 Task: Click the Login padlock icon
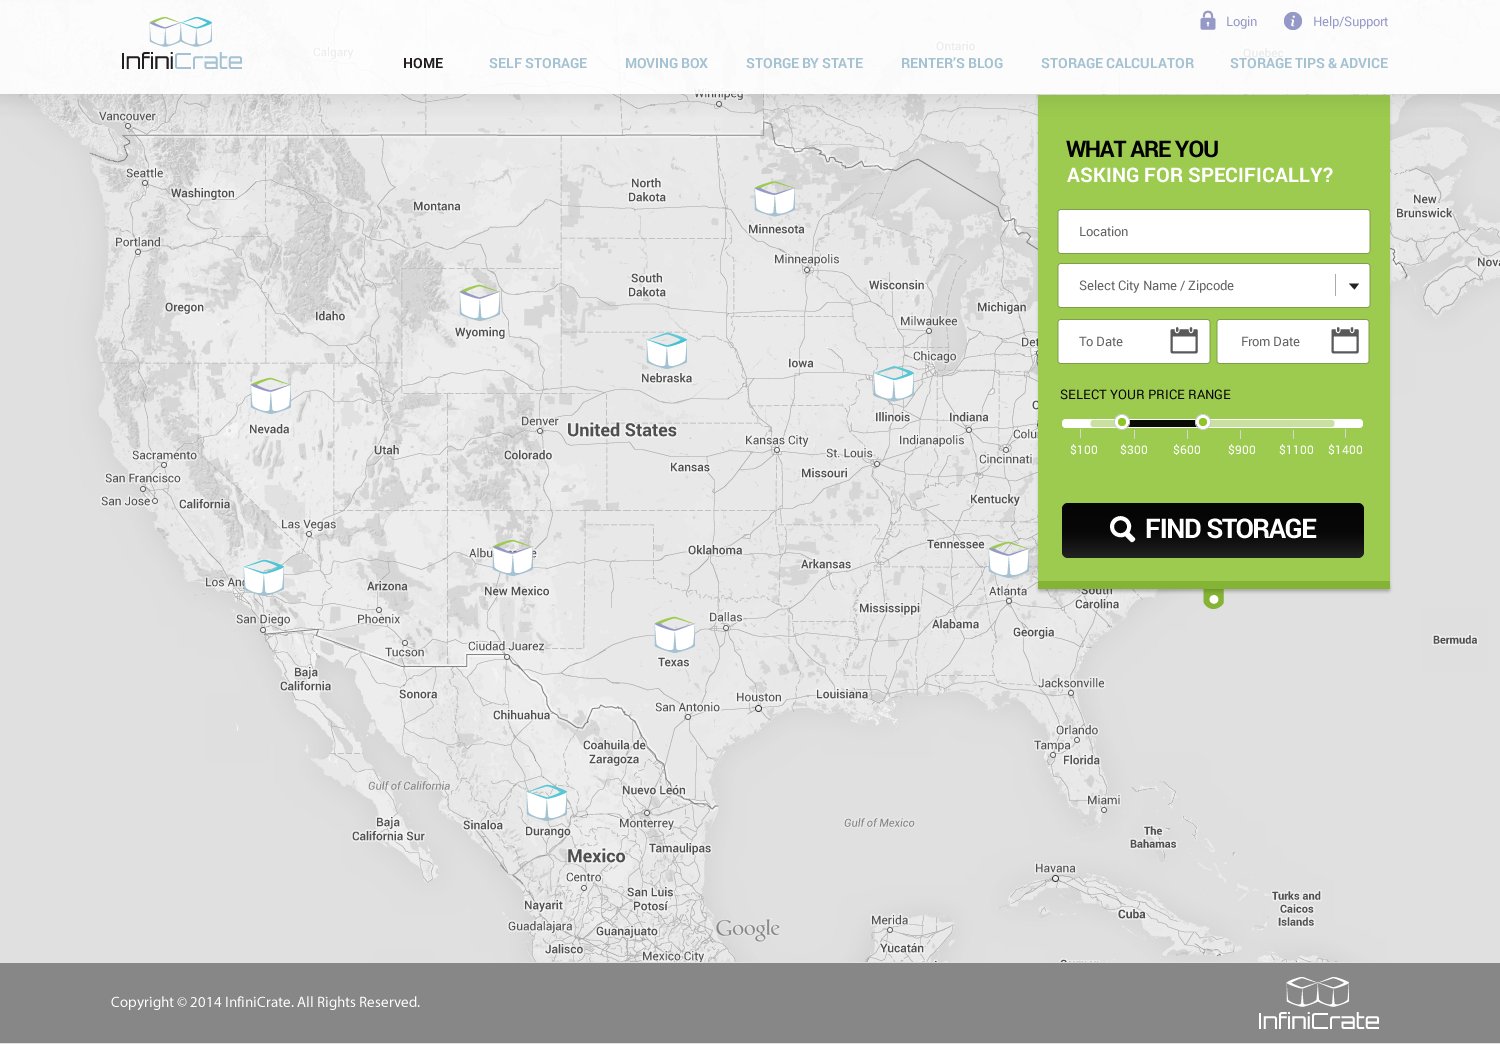[1208, 21]
